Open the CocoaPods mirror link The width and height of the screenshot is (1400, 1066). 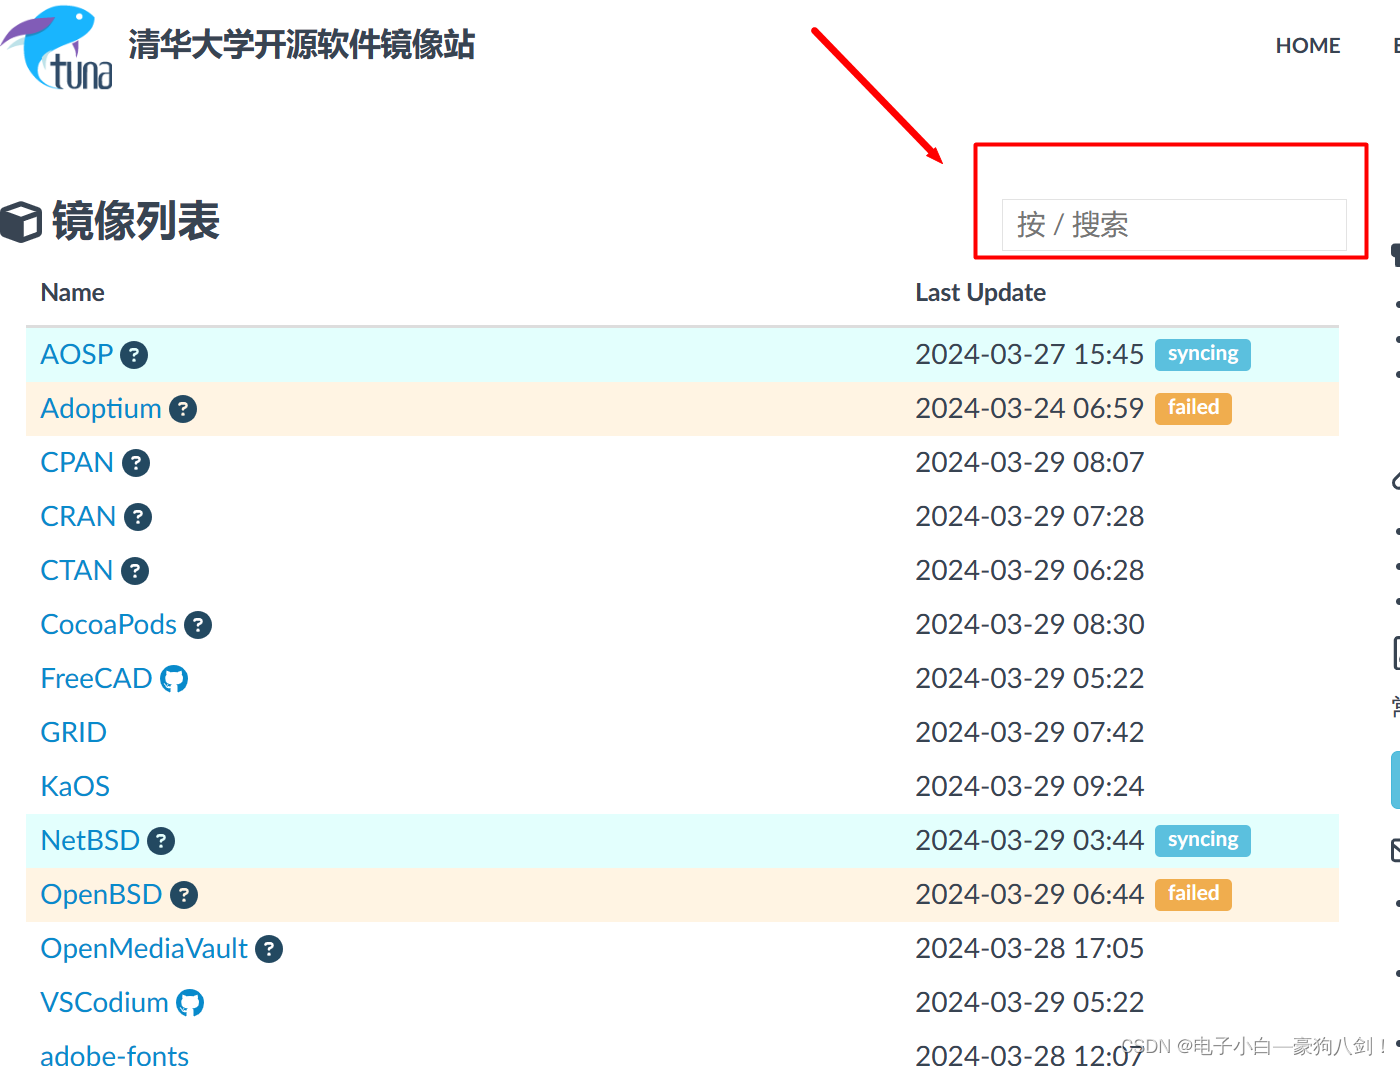point(108,624)
